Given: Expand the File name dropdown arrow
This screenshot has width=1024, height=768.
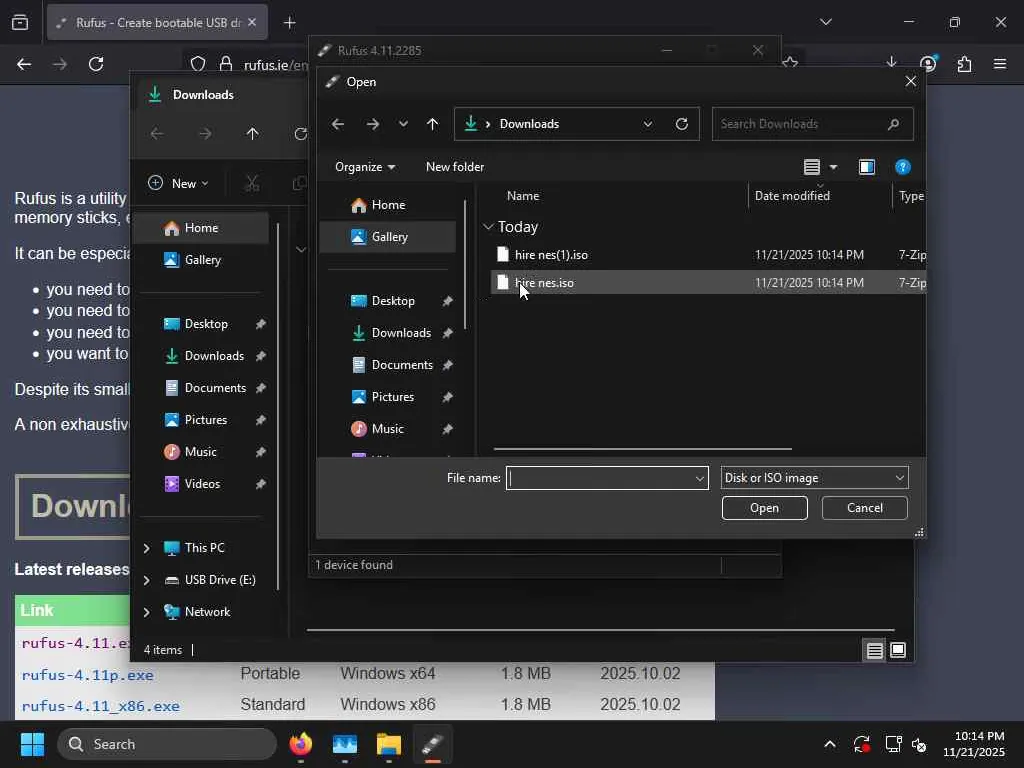Looking at the screenshot, I should 700,478.
